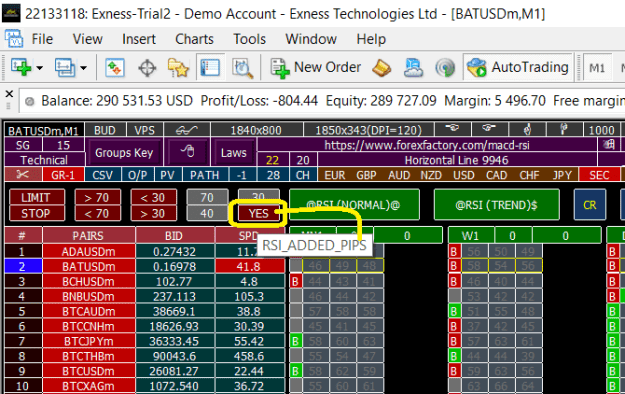
Task: Open the File menu
Action: [42, 39]
